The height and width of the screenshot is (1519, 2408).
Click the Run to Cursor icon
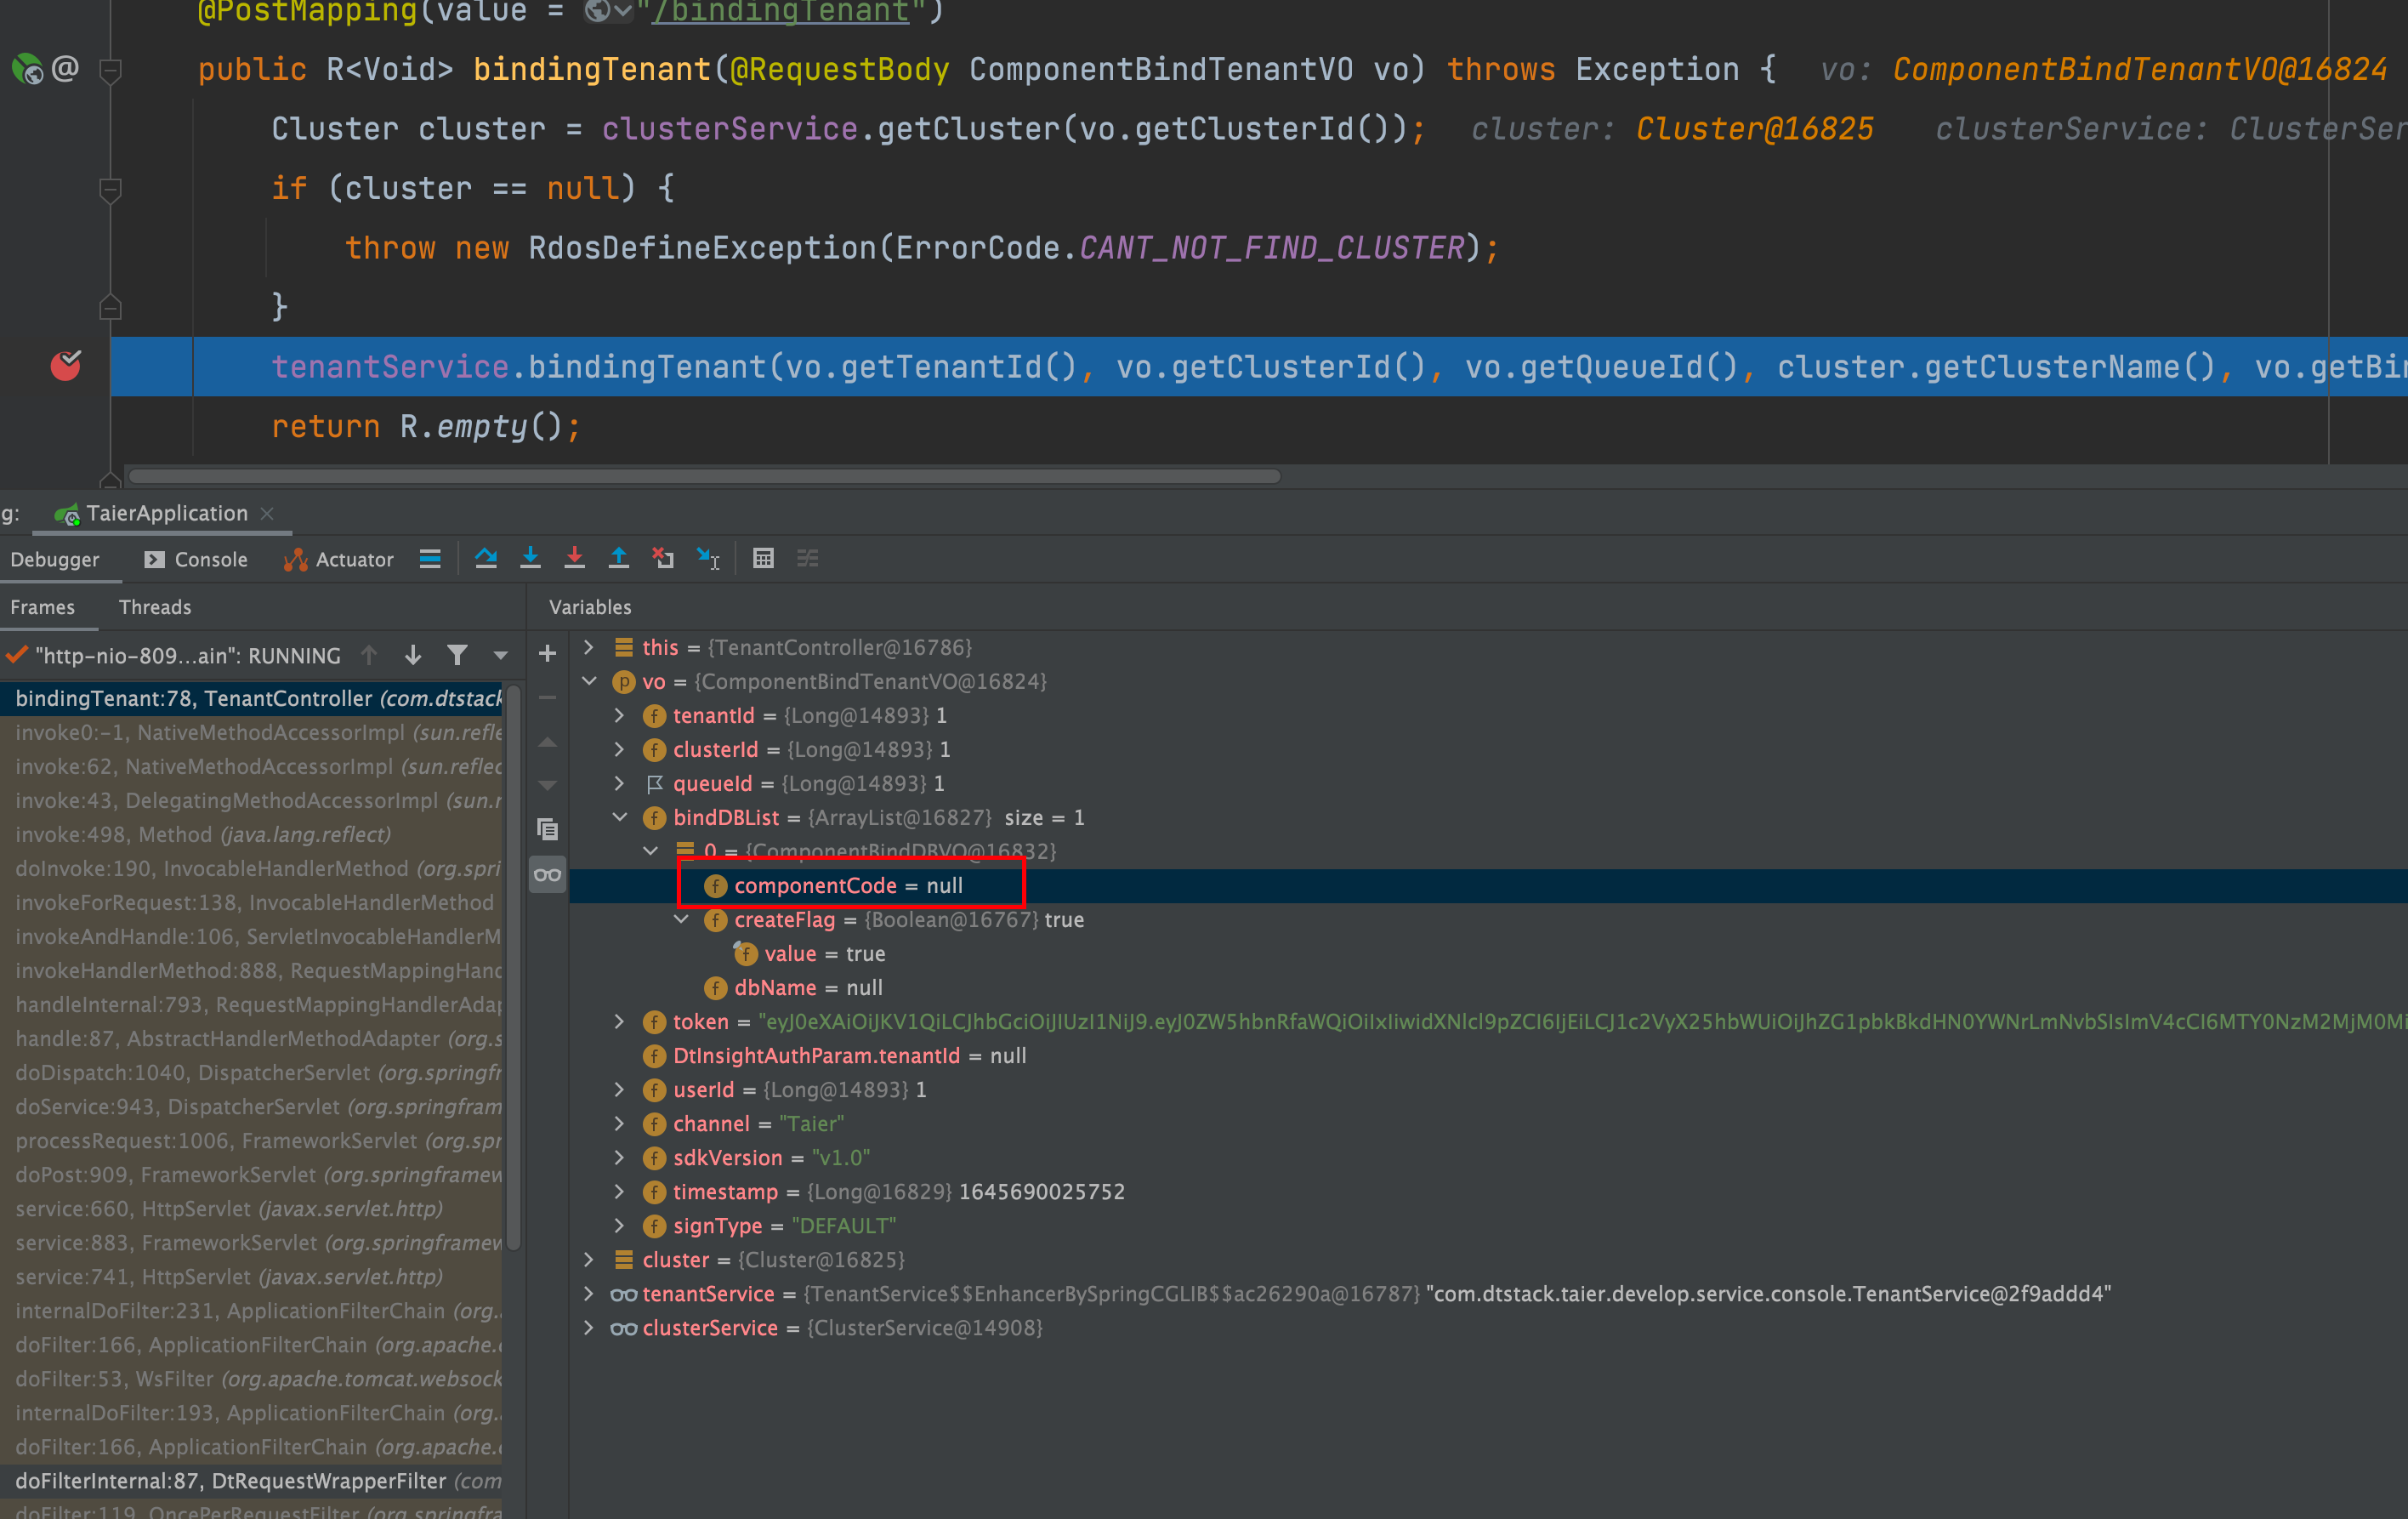coord(707,558)
